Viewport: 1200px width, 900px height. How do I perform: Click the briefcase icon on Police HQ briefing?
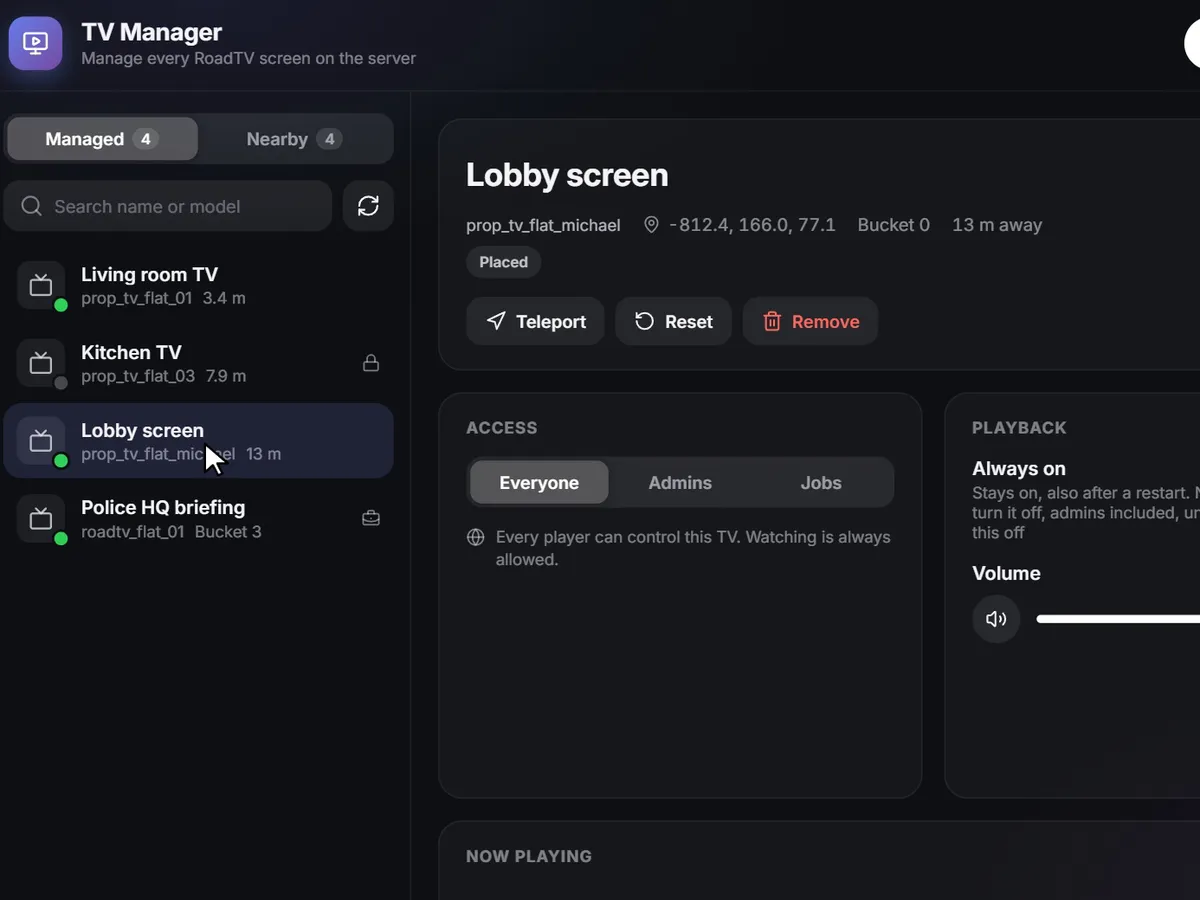[371, 518]
